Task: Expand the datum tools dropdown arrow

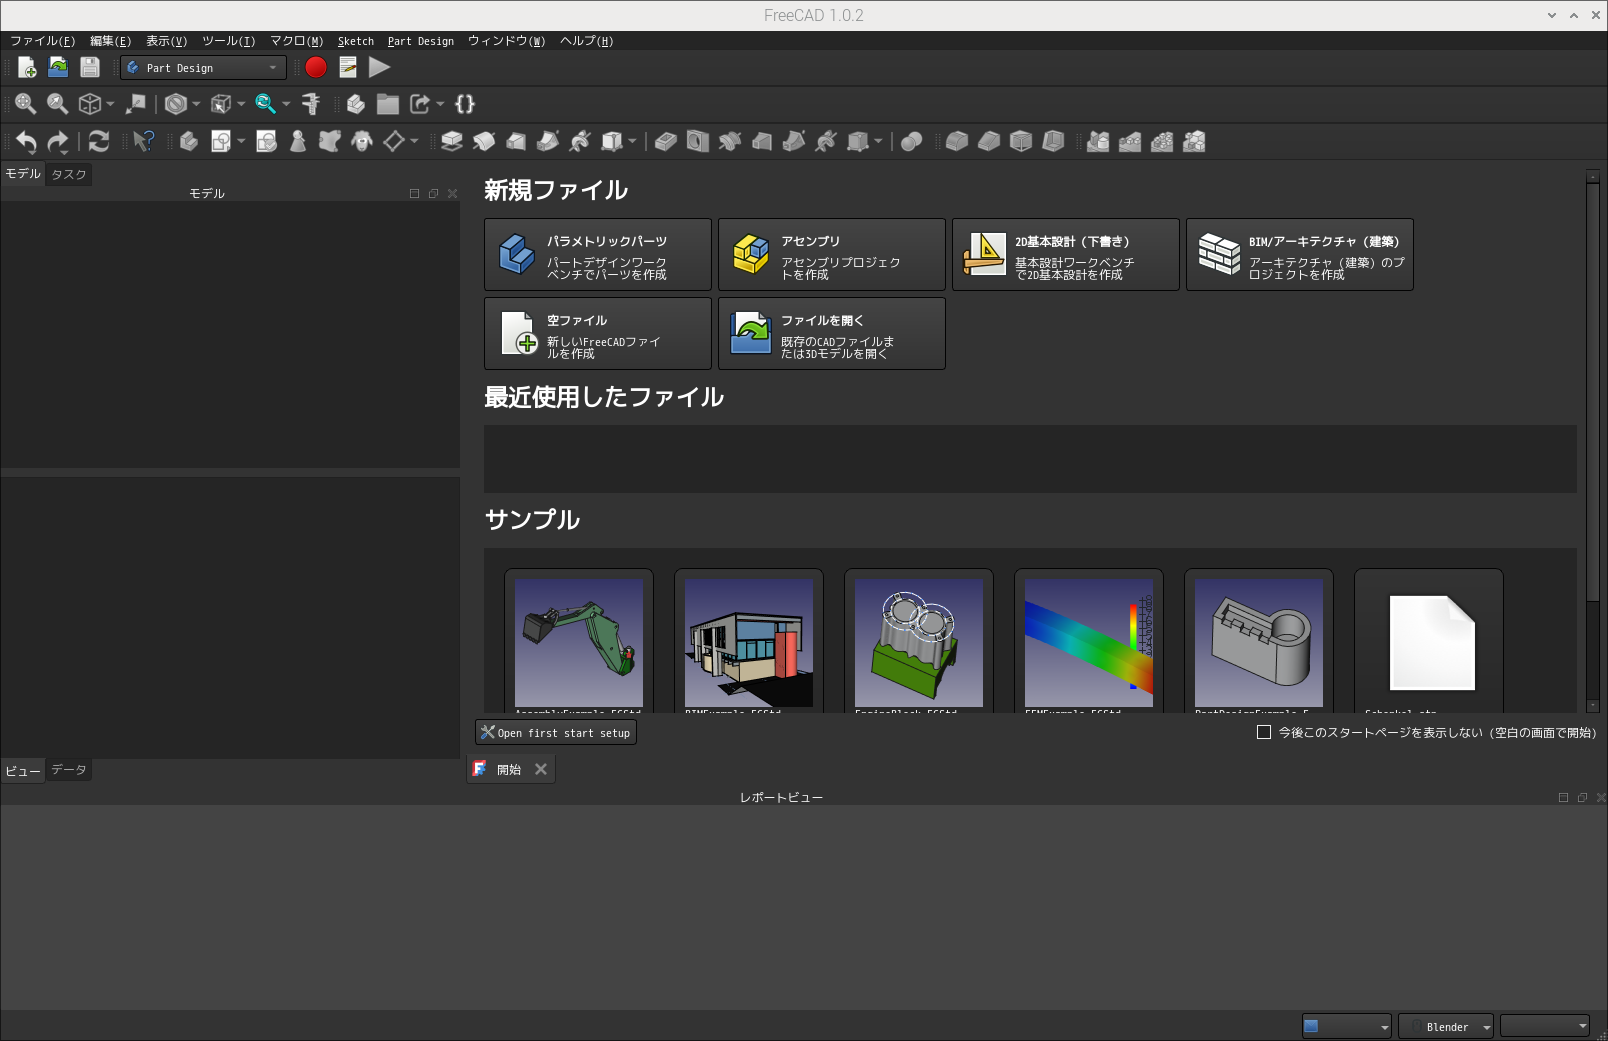Action: (414, 142)
